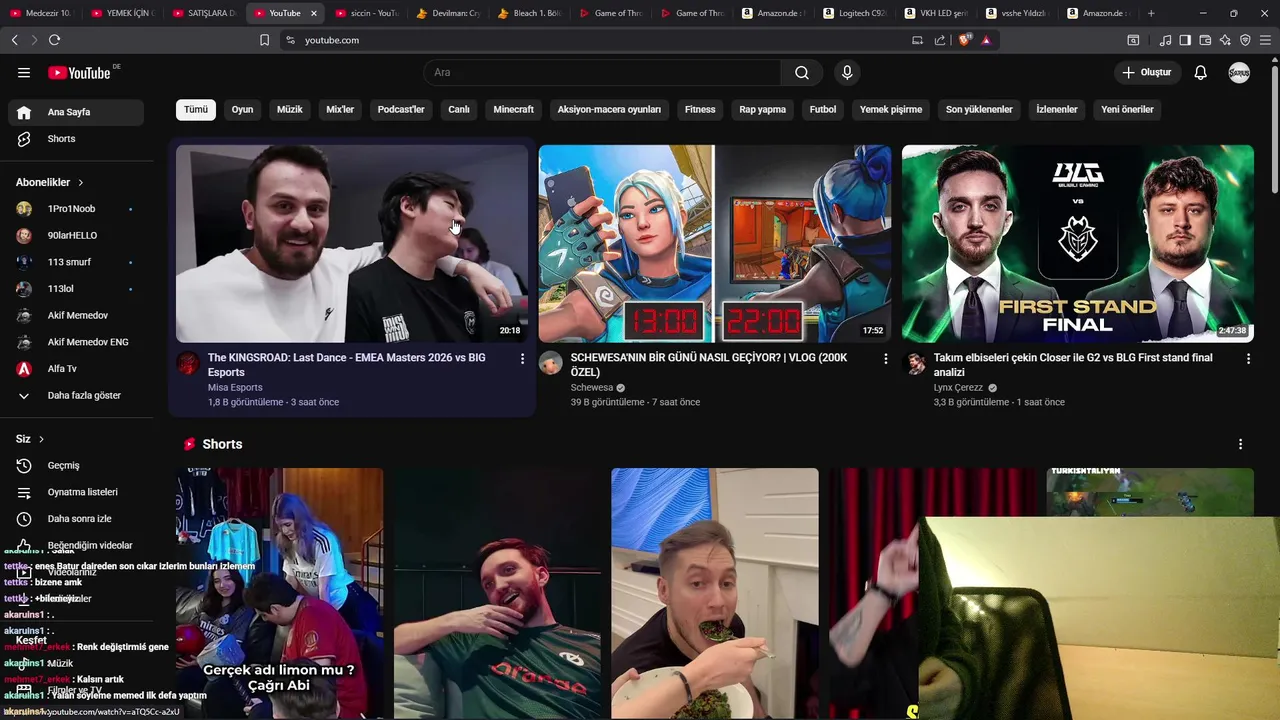Open Brave wallet icon
The height and width of the screenshot is (720, 1280).
[1205, 40]
